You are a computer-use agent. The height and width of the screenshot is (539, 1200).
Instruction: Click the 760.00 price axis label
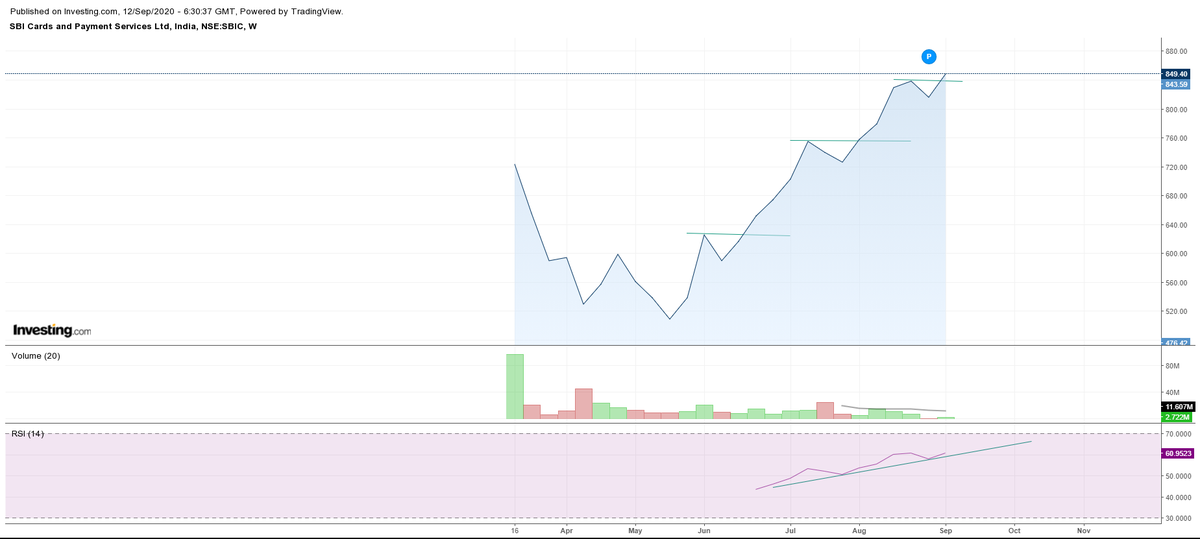click(x=1176, y=138)
